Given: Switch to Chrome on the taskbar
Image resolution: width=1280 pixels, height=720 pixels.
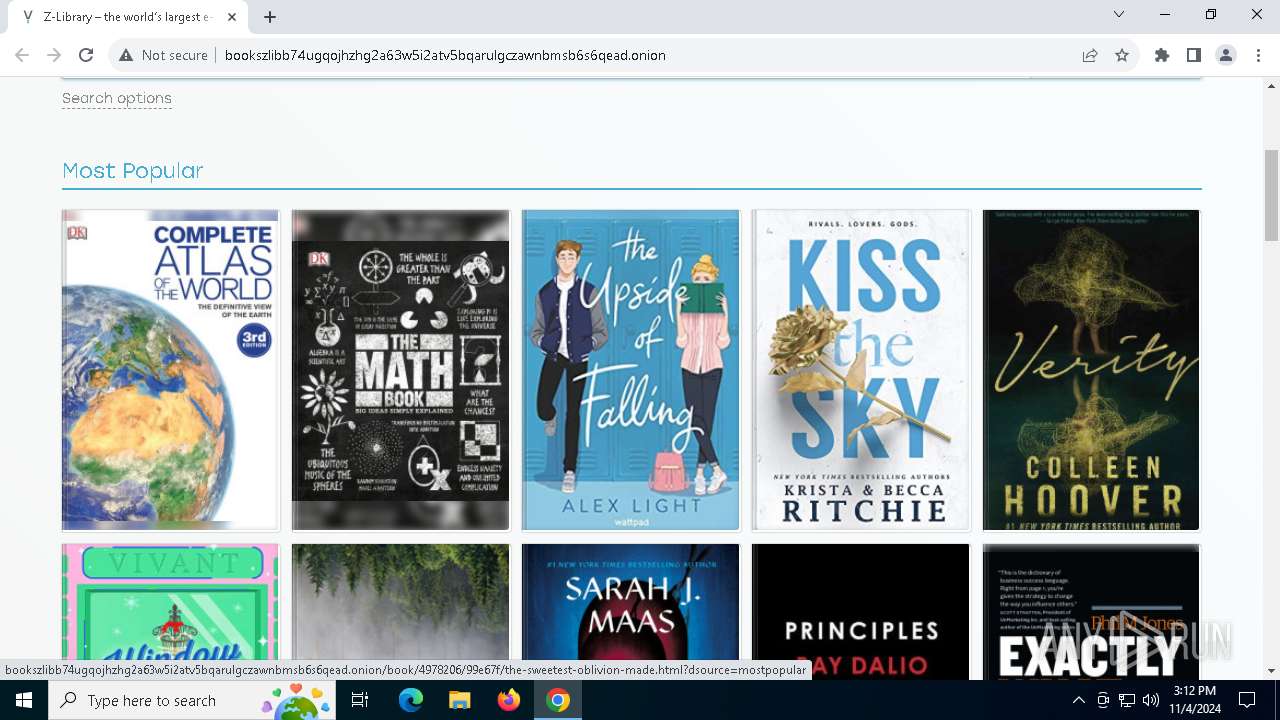Looking at the screenshot, I should pos(558,700).
